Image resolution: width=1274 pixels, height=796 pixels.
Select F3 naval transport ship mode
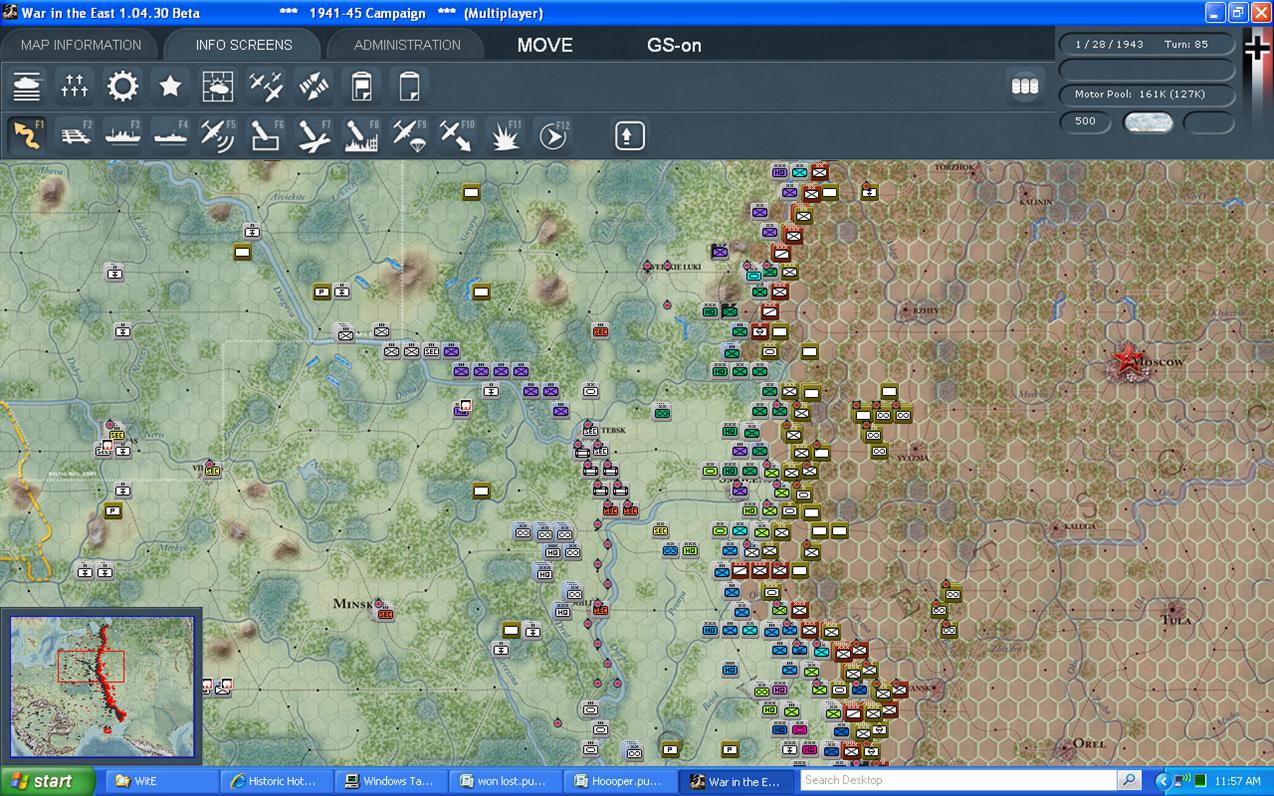pos(123,135)
